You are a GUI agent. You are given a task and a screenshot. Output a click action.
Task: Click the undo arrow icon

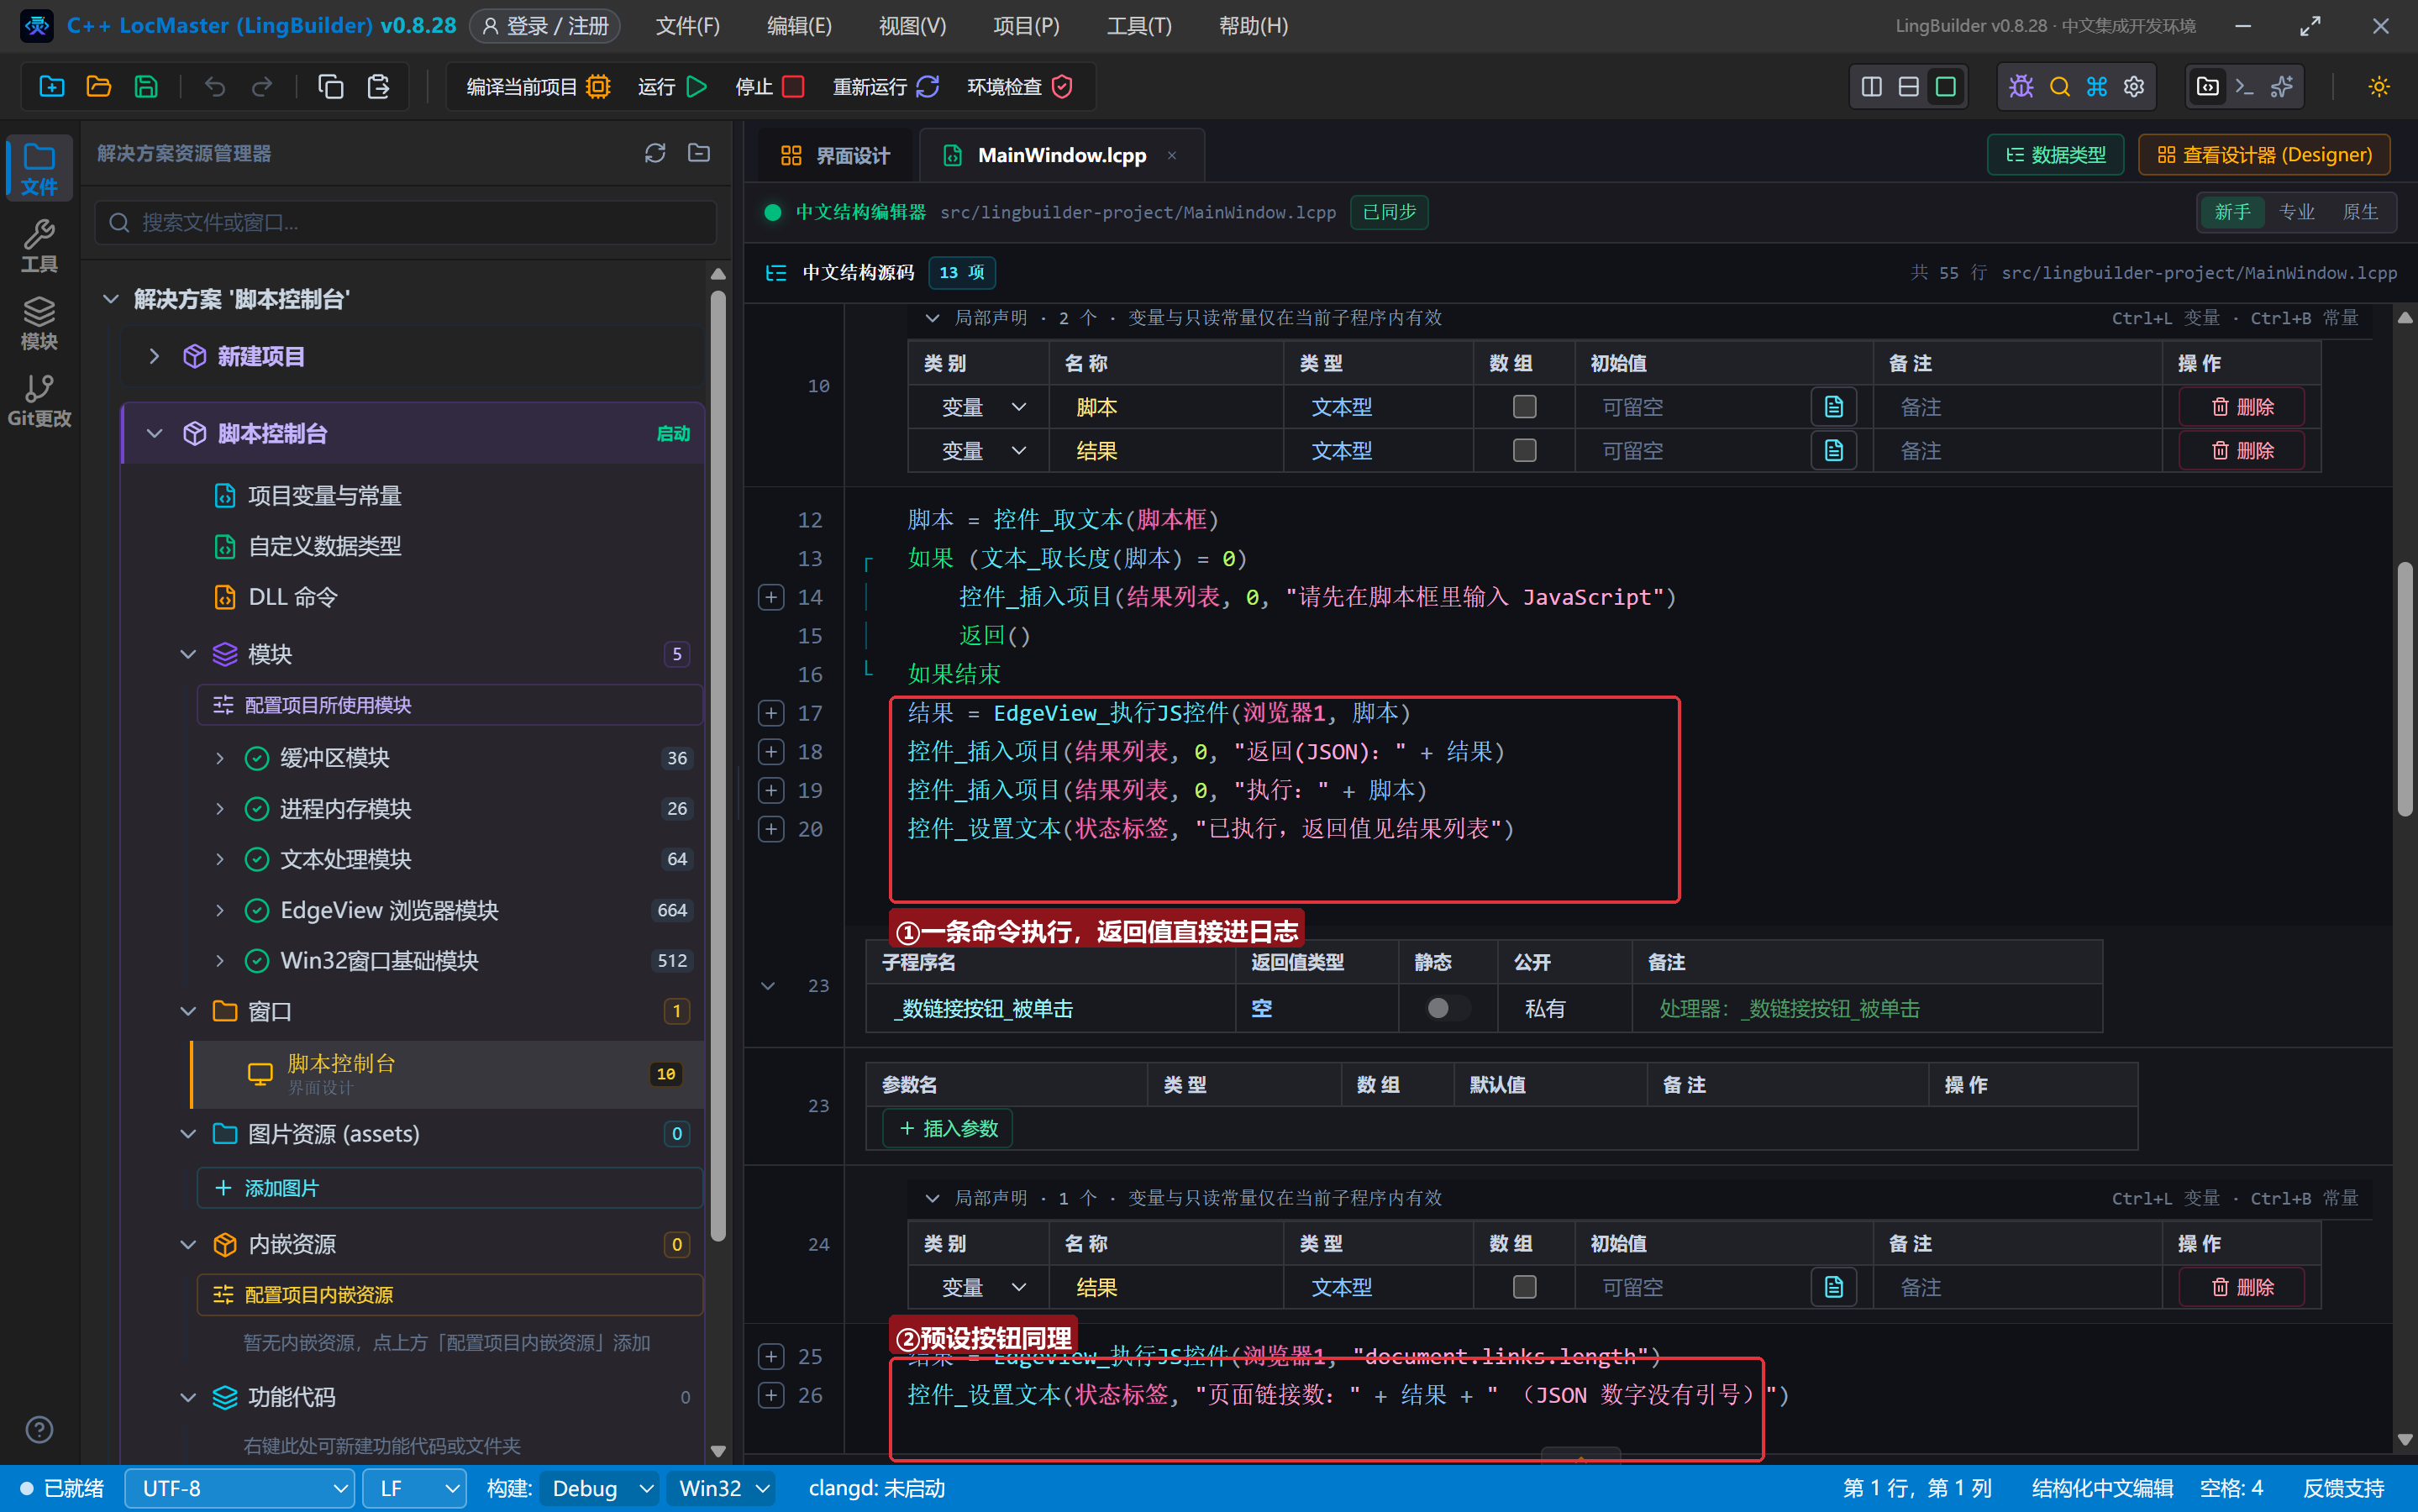tap(215, 87)
